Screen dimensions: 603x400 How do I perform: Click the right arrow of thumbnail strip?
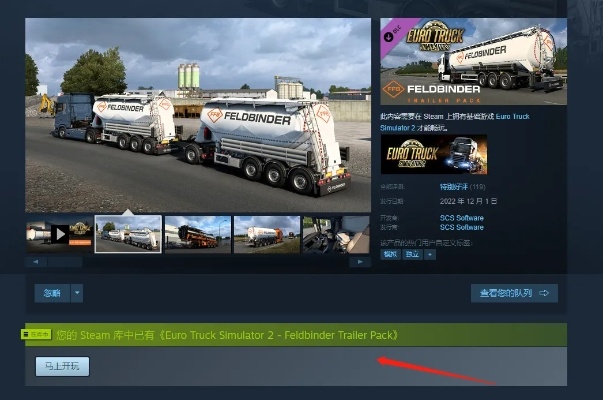click(x=360, y=262)
